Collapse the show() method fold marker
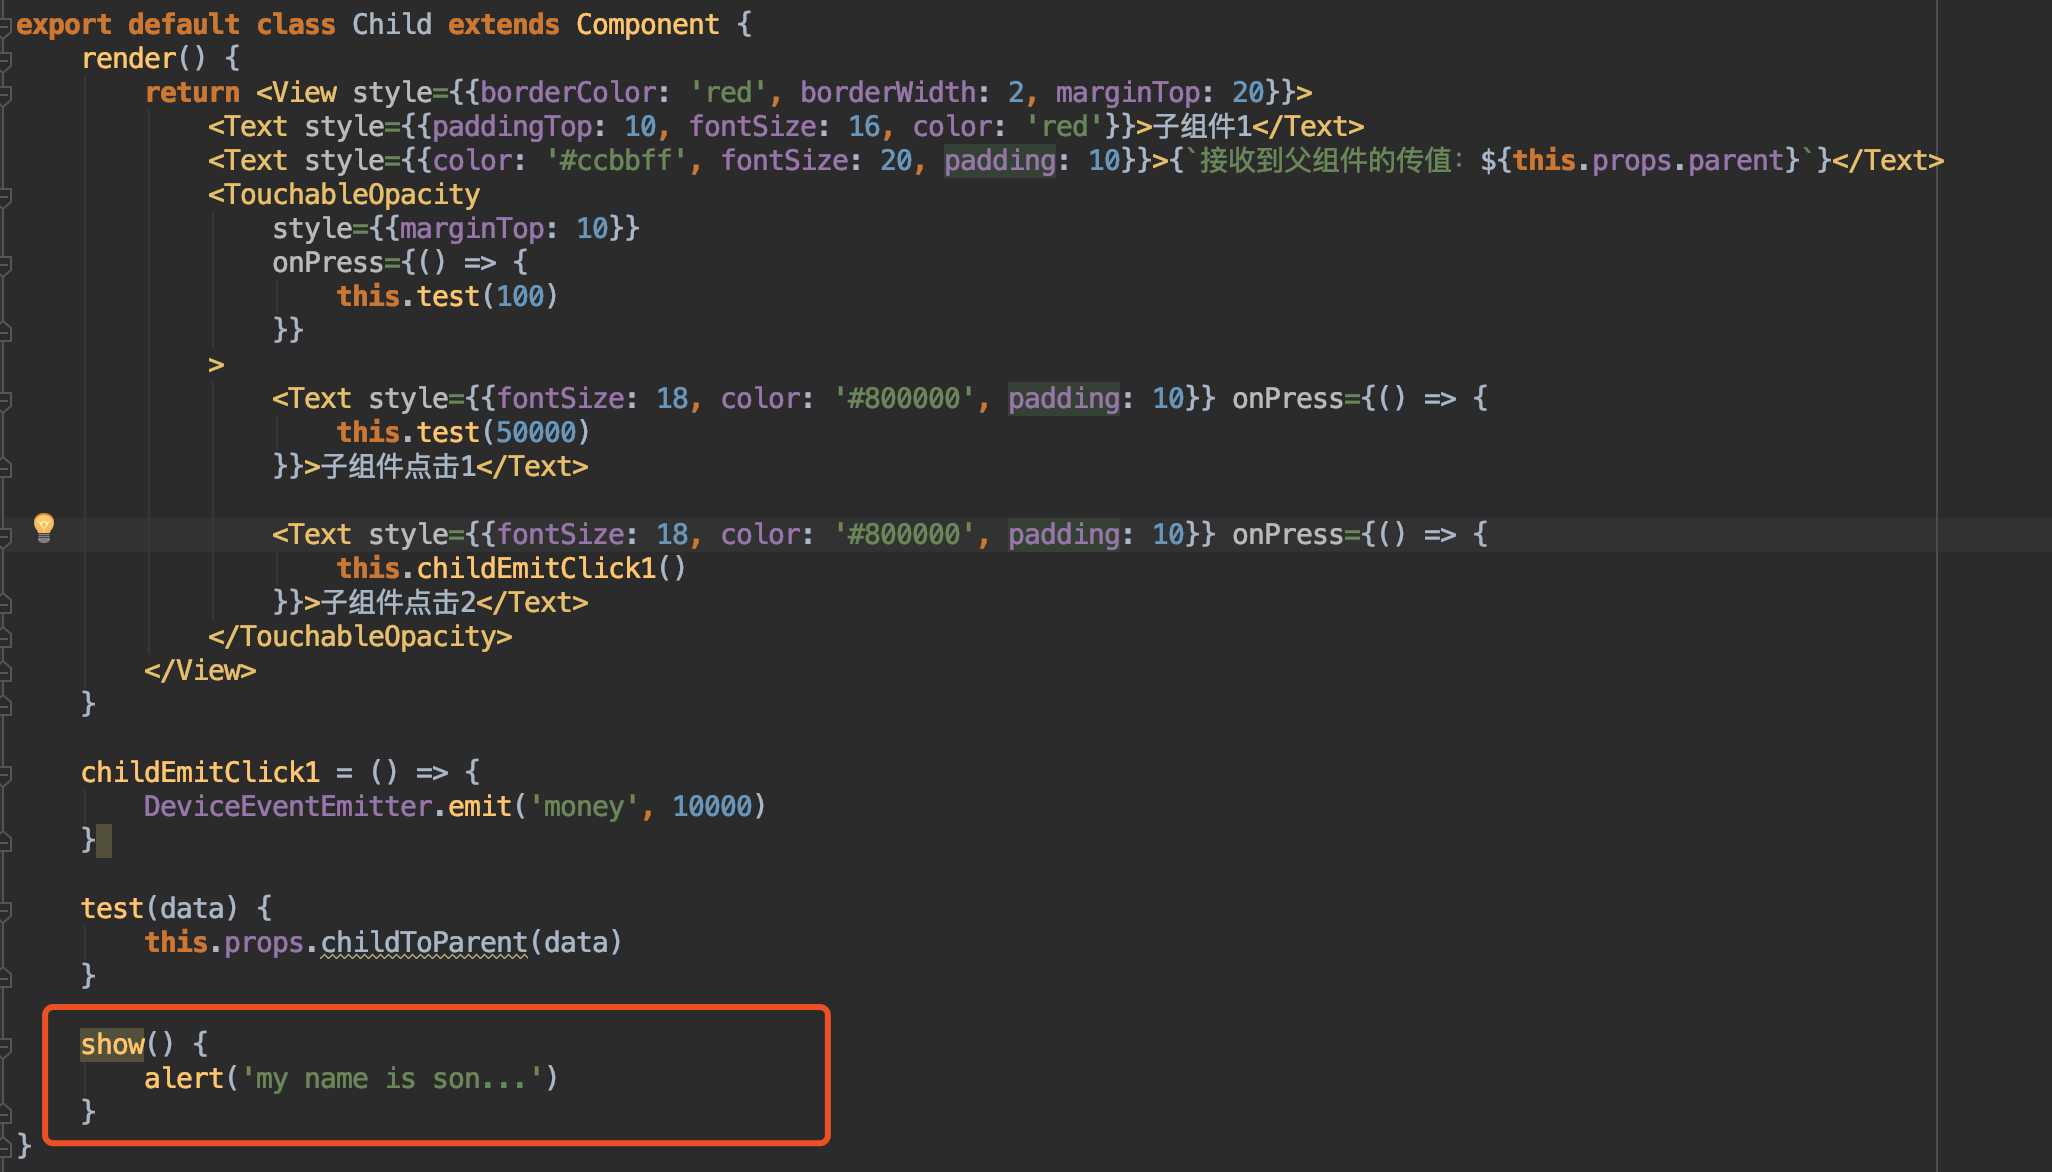 pos(5,1045)
